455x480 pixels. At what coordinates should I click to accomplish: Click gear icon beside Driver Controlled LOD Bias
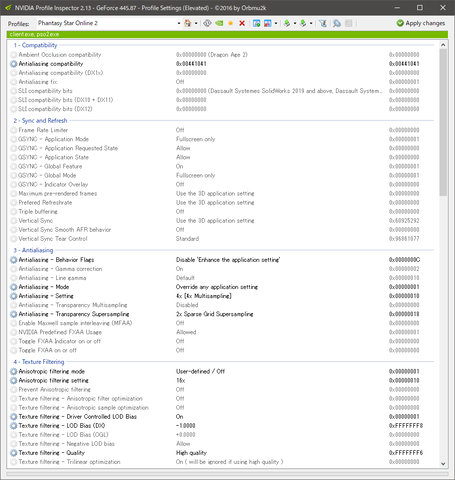[x=13, y=417]
